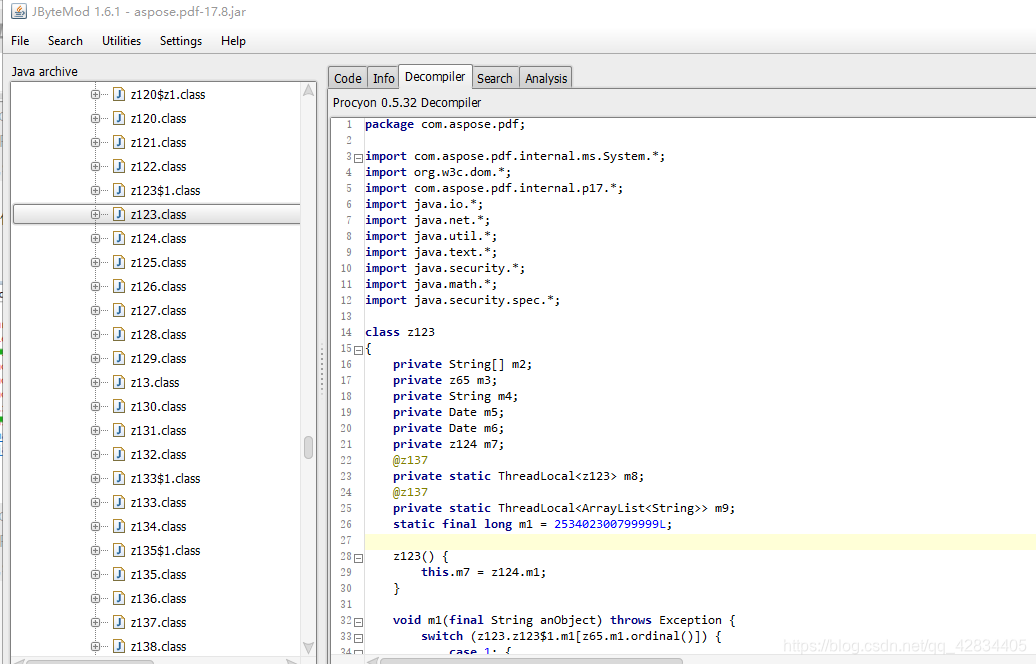Click the z138.class file icon
Image resolution: width=1036 pixels, height=664 pixels.
119,646
